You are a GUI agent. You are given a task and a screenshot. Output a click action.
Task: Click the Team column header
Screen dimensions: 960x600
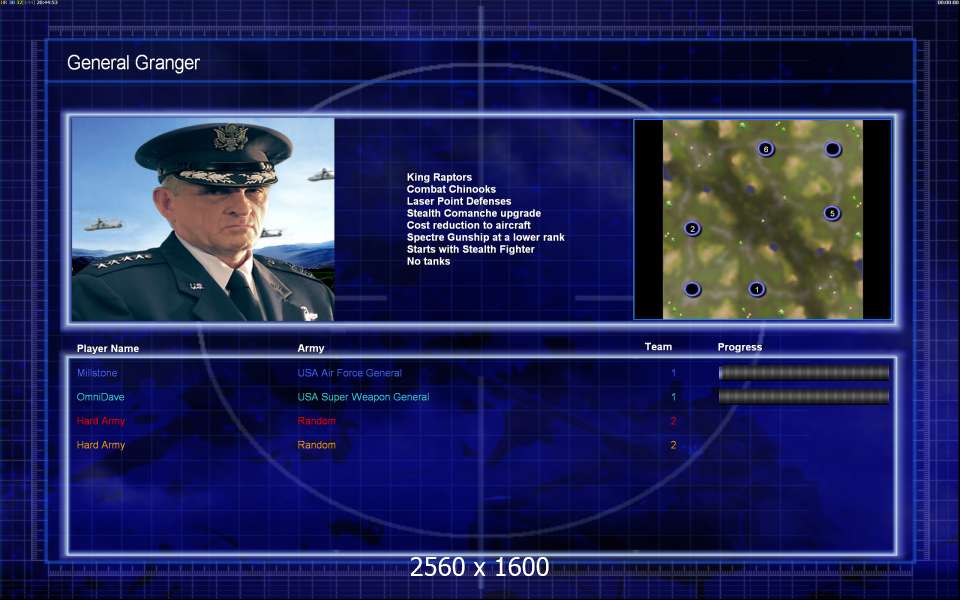coord(658,347)
